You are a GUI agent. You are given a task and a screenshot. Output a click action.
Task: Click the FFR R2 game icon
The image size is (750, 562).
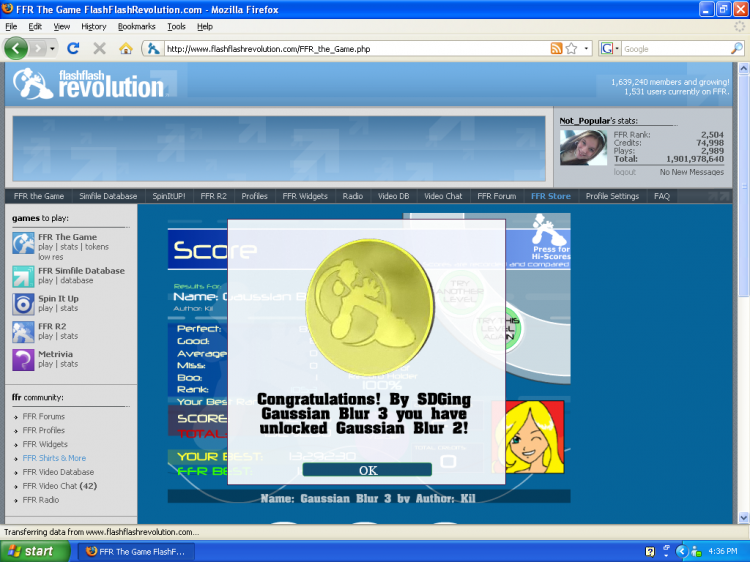[23, 332]
